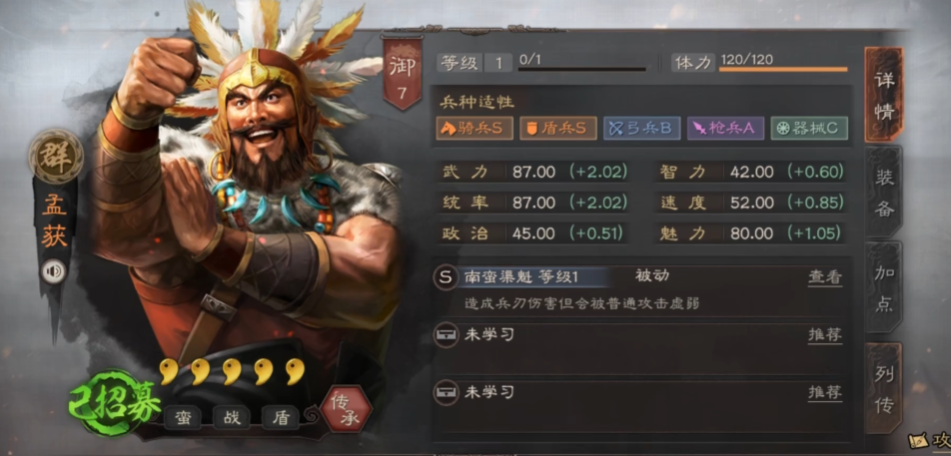Switch to the 详情 details tab

[884, 95]
